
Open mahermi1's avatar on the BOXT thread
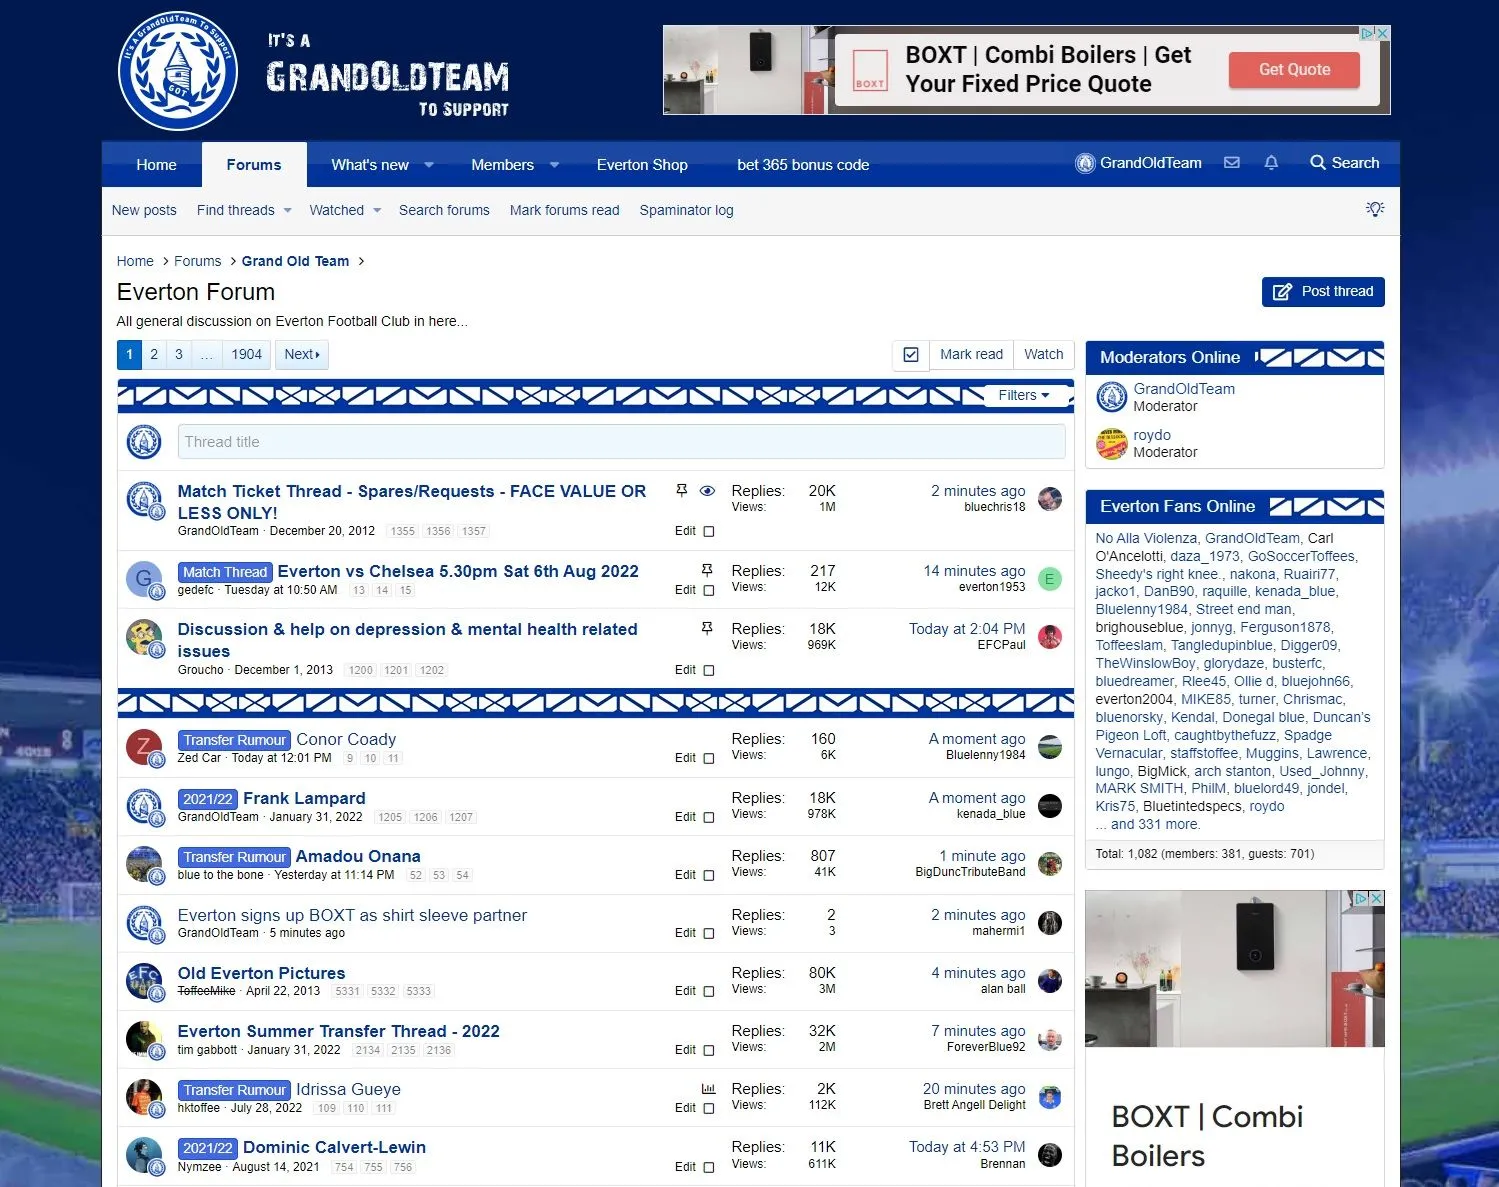coord(1050,923)
